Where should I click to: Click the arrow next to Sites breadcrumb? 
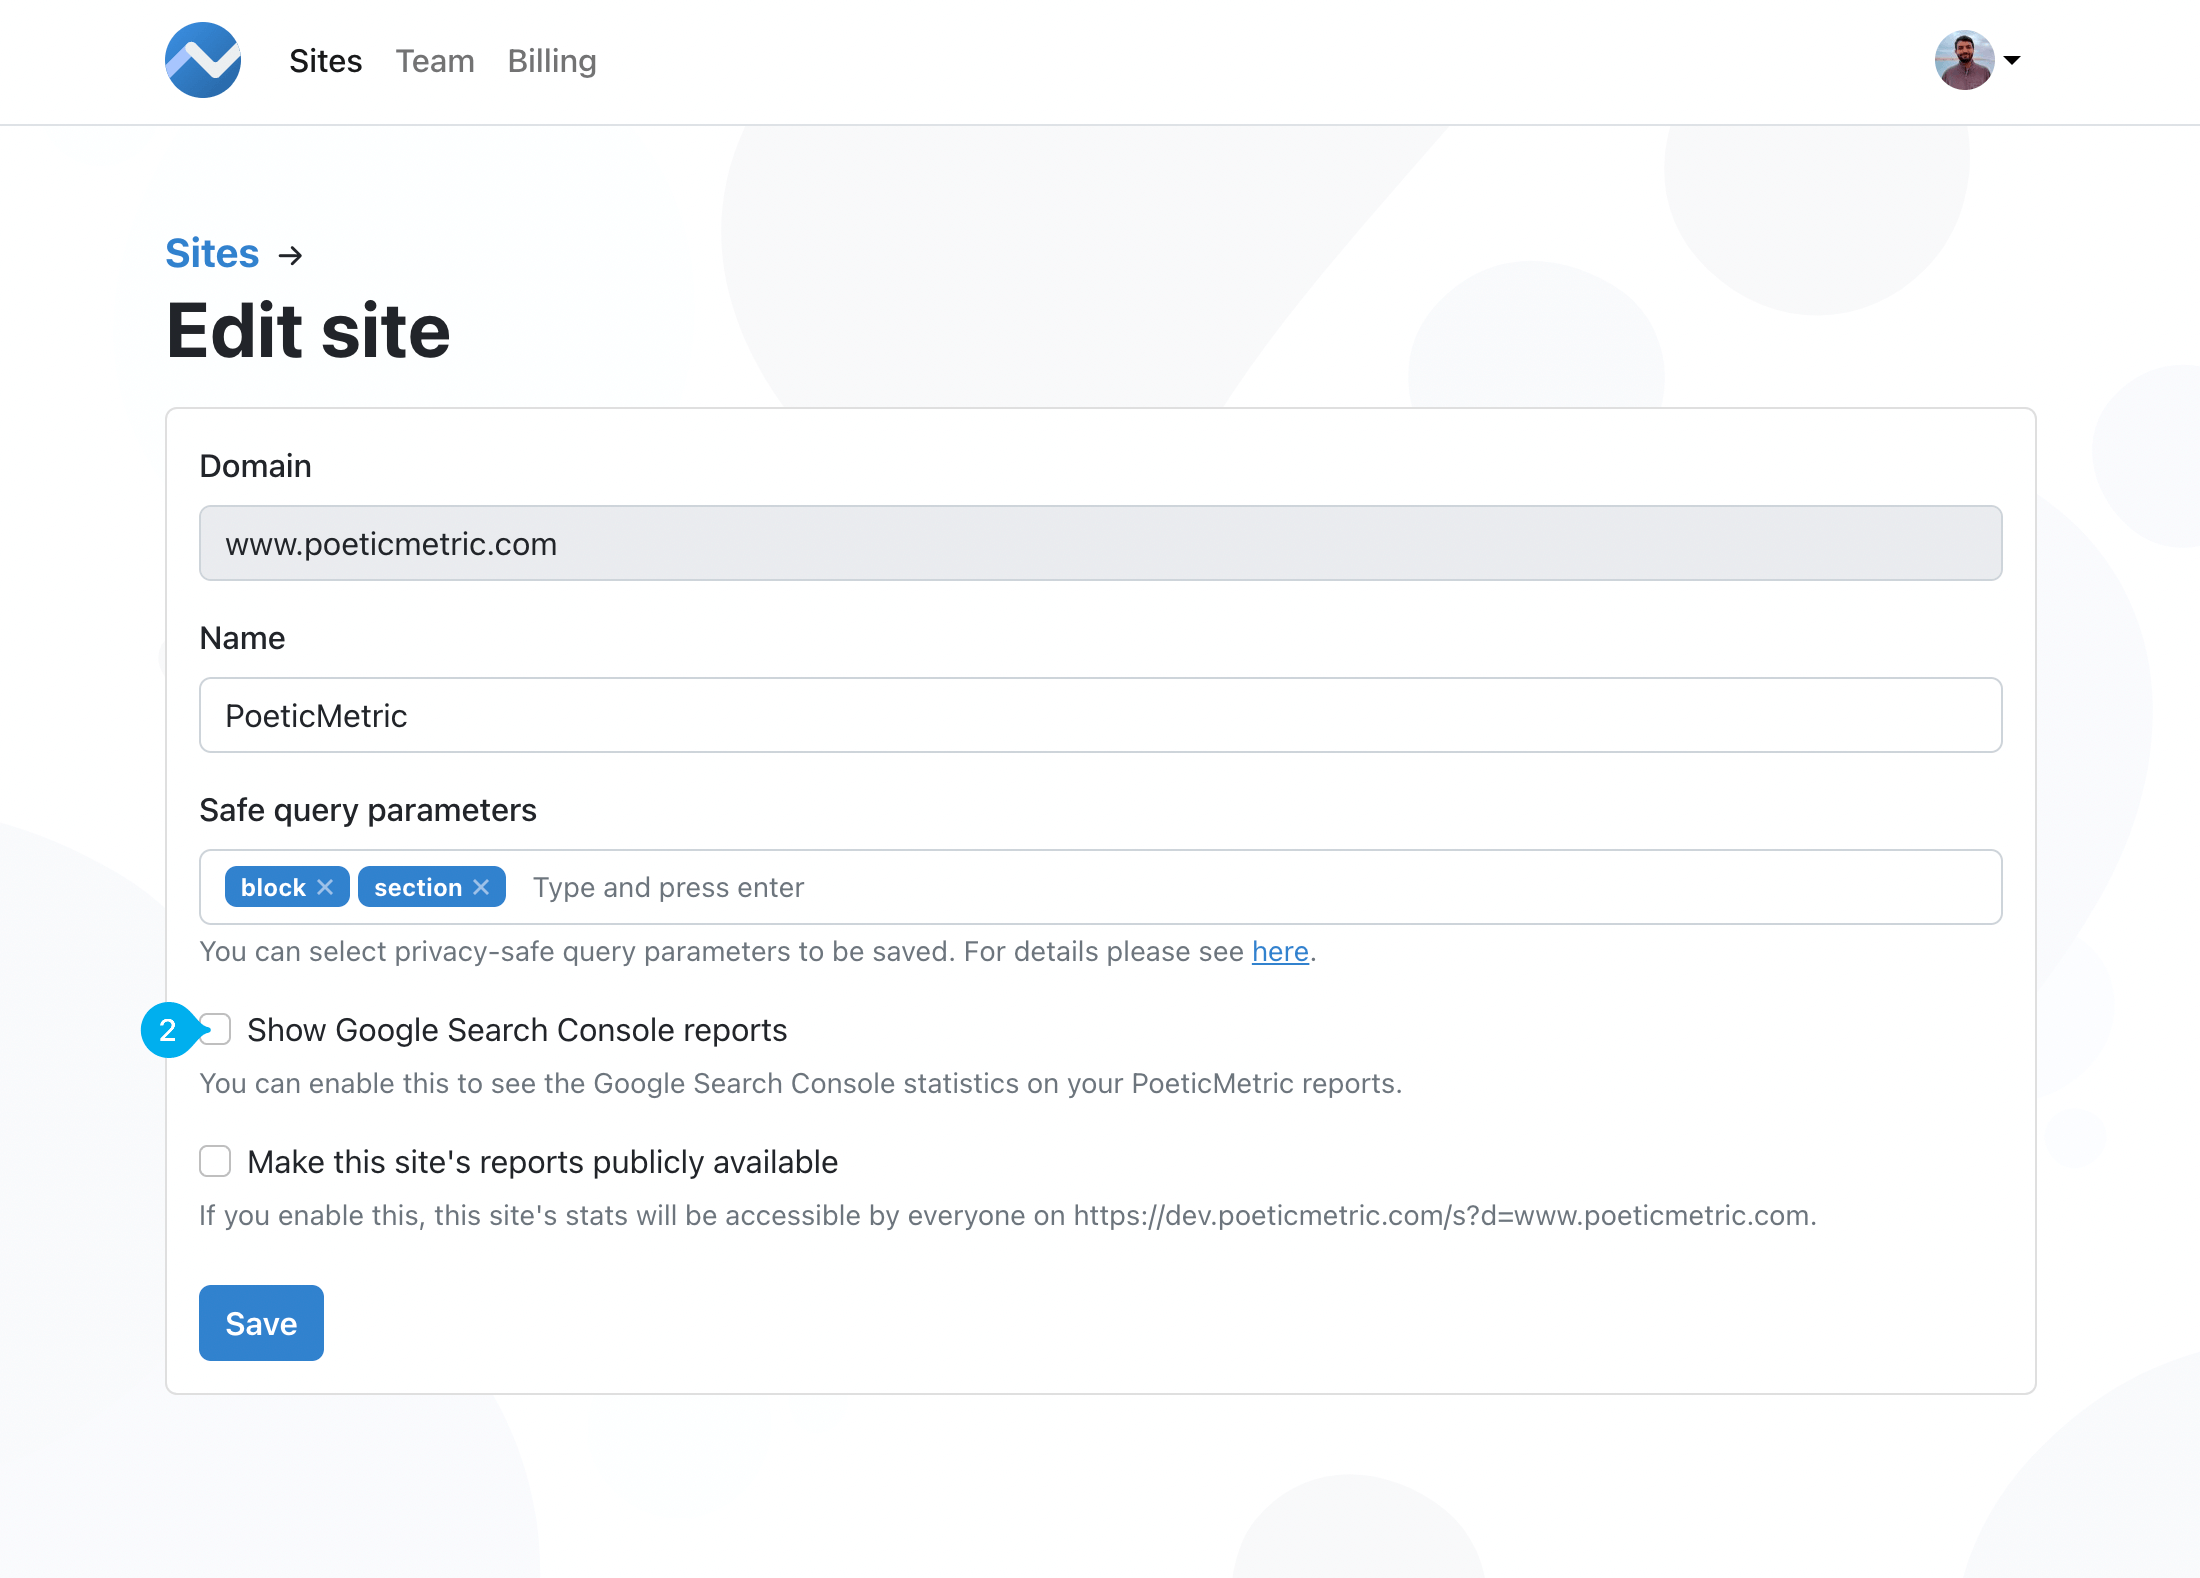click(x=291, y=255)
